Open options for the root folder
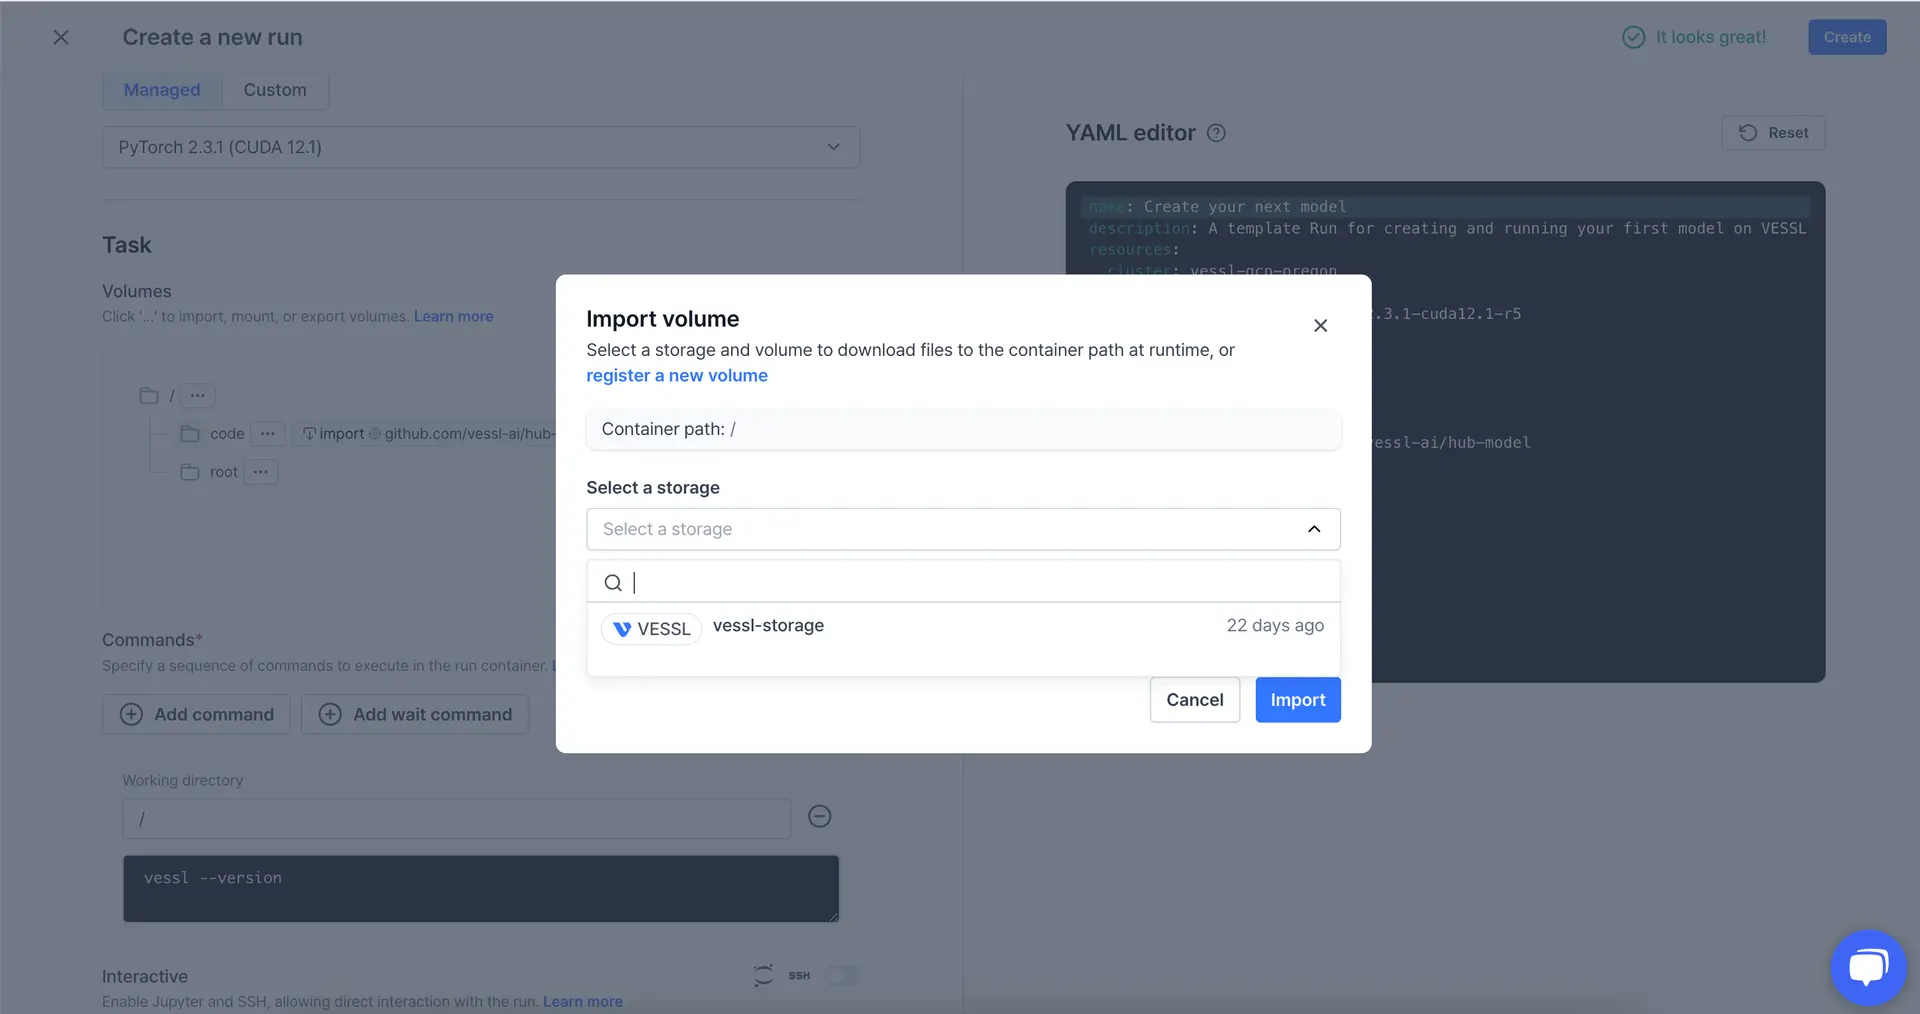The height and width of the screenshot is (1014, 1920). pos(261,472)
